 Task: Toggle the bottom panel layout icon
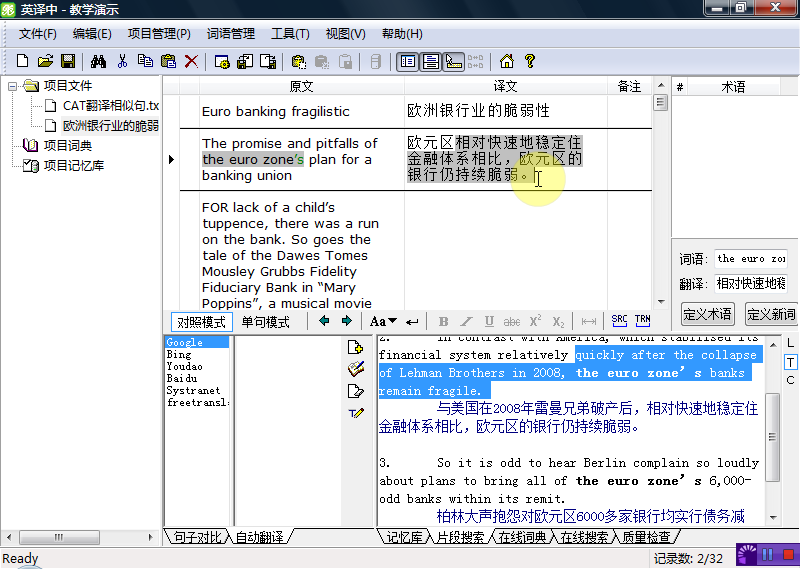pos(431,62)
